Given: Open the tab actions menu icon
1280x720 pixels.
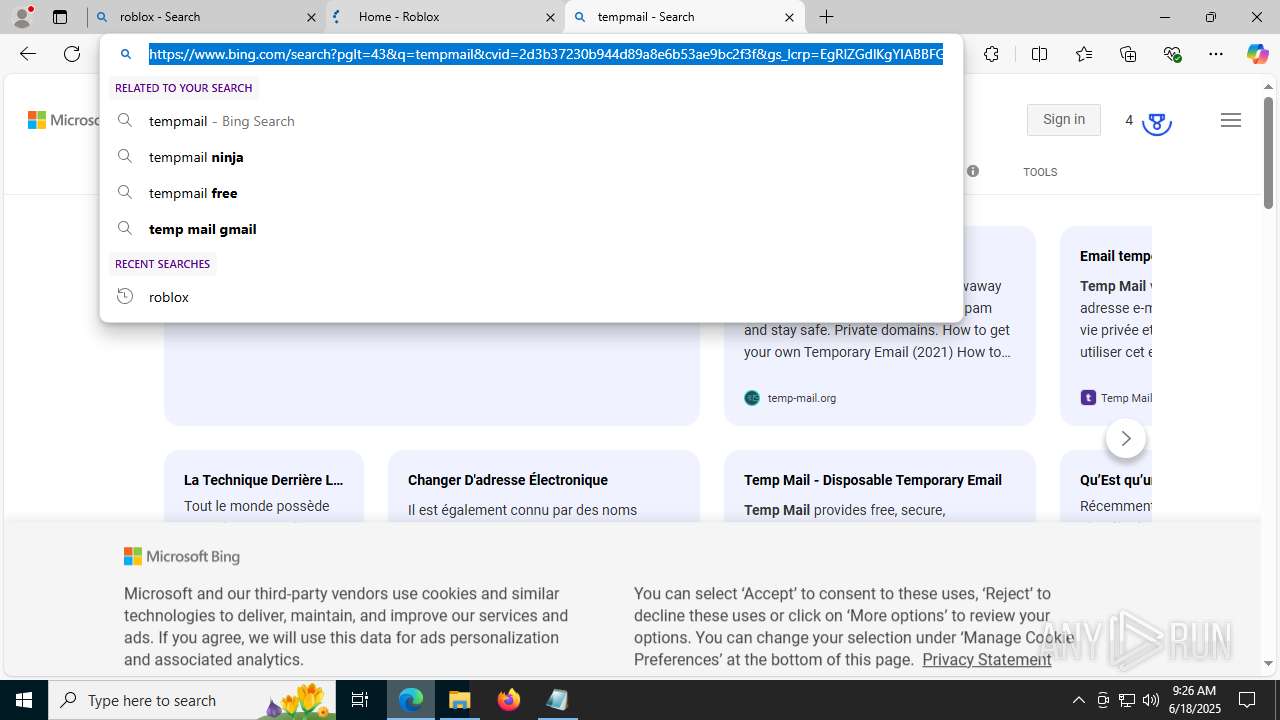Looking at the screenshot, I should tap(60, 17).
